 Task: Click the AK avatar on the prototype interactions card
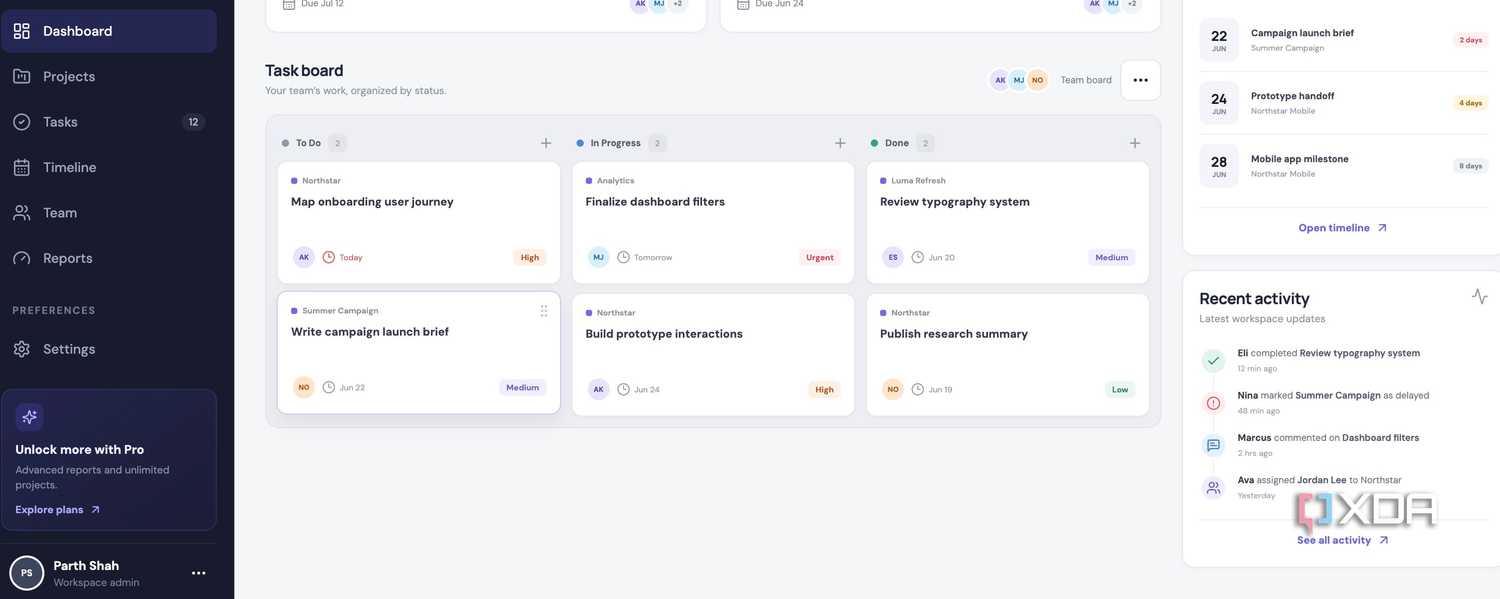[598, 389]
